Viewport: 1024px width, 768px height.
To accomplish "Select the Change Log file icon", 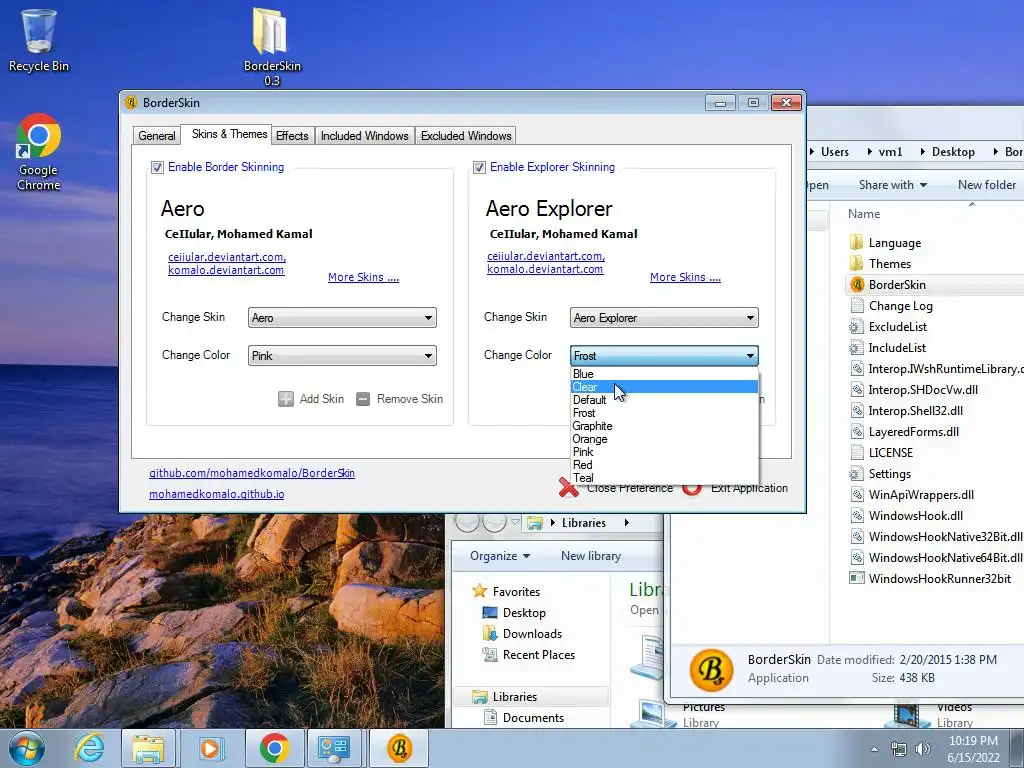I will tap(856, 305).
